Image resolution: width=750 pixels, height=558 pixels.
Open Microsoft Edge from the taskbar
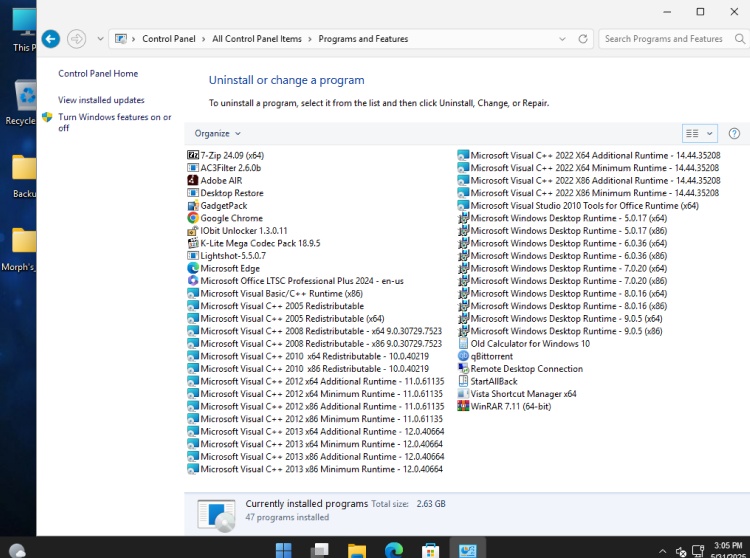[394, 550]
